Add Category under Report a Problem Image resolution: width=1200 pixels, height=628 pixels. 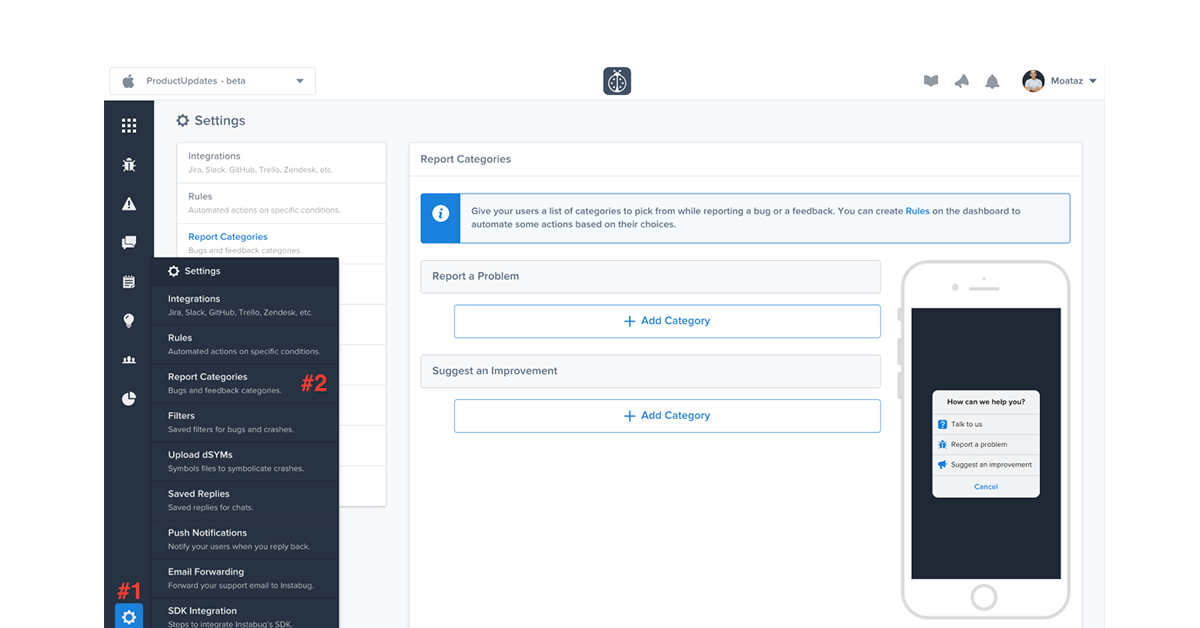[x=667, y=321]
